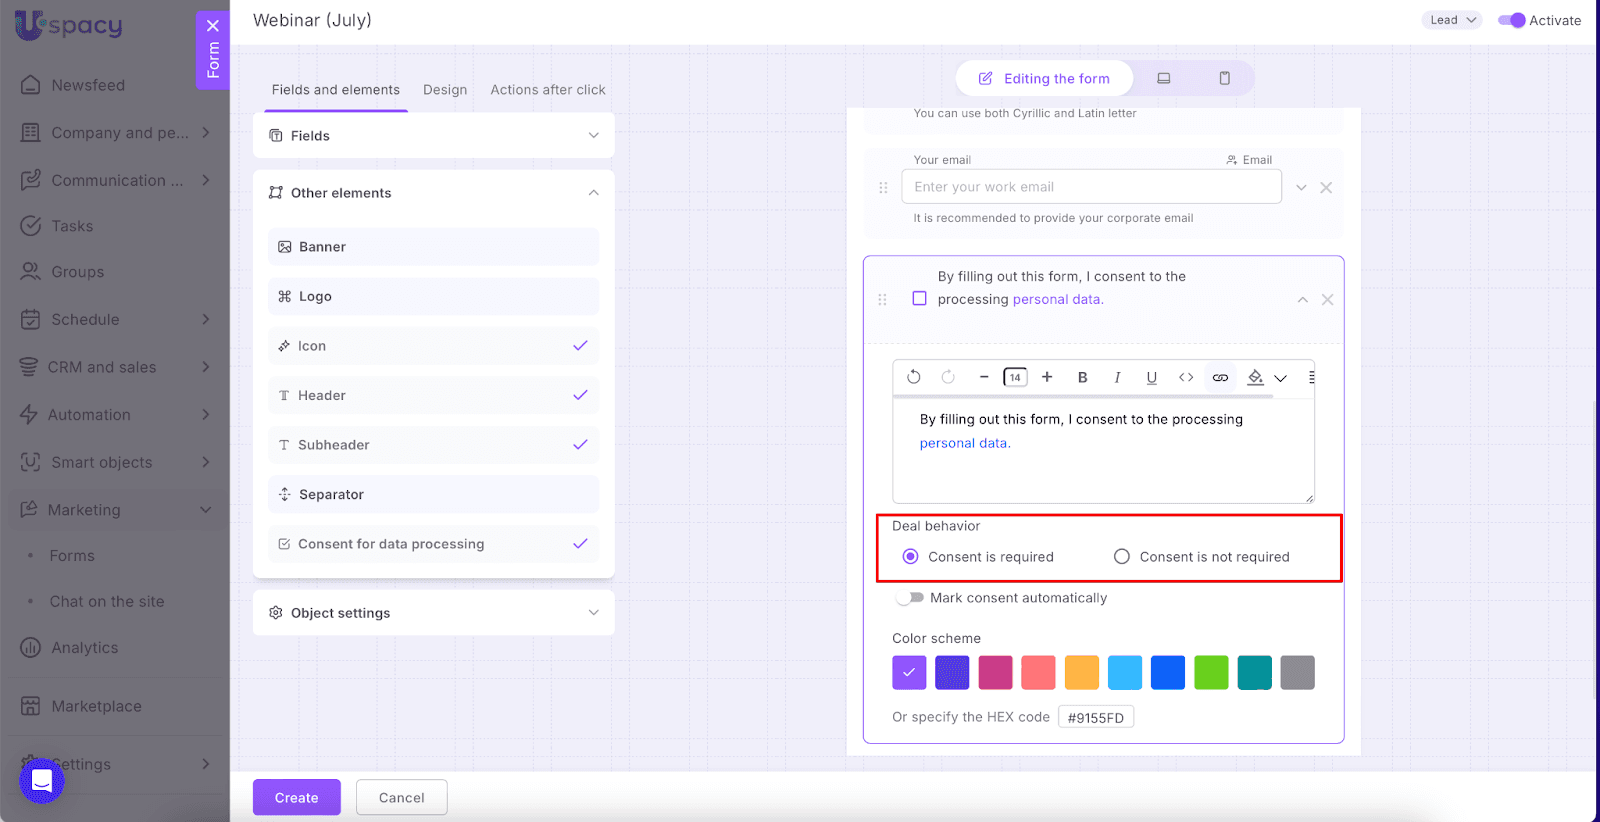Switch to desktop preview icon
Viewport: 1600px width, 822px height.
click(1164, 78)
